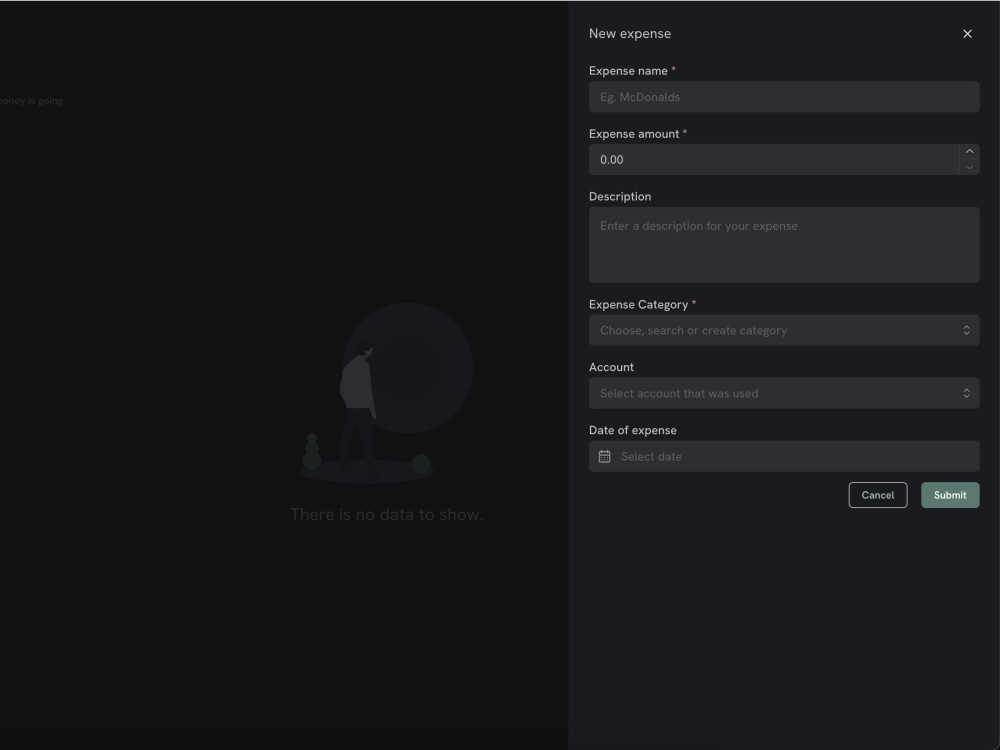Screen dimensions: 1000x750
Task: Click 'There is no data to show.' text
Action: tap(386, 515)
